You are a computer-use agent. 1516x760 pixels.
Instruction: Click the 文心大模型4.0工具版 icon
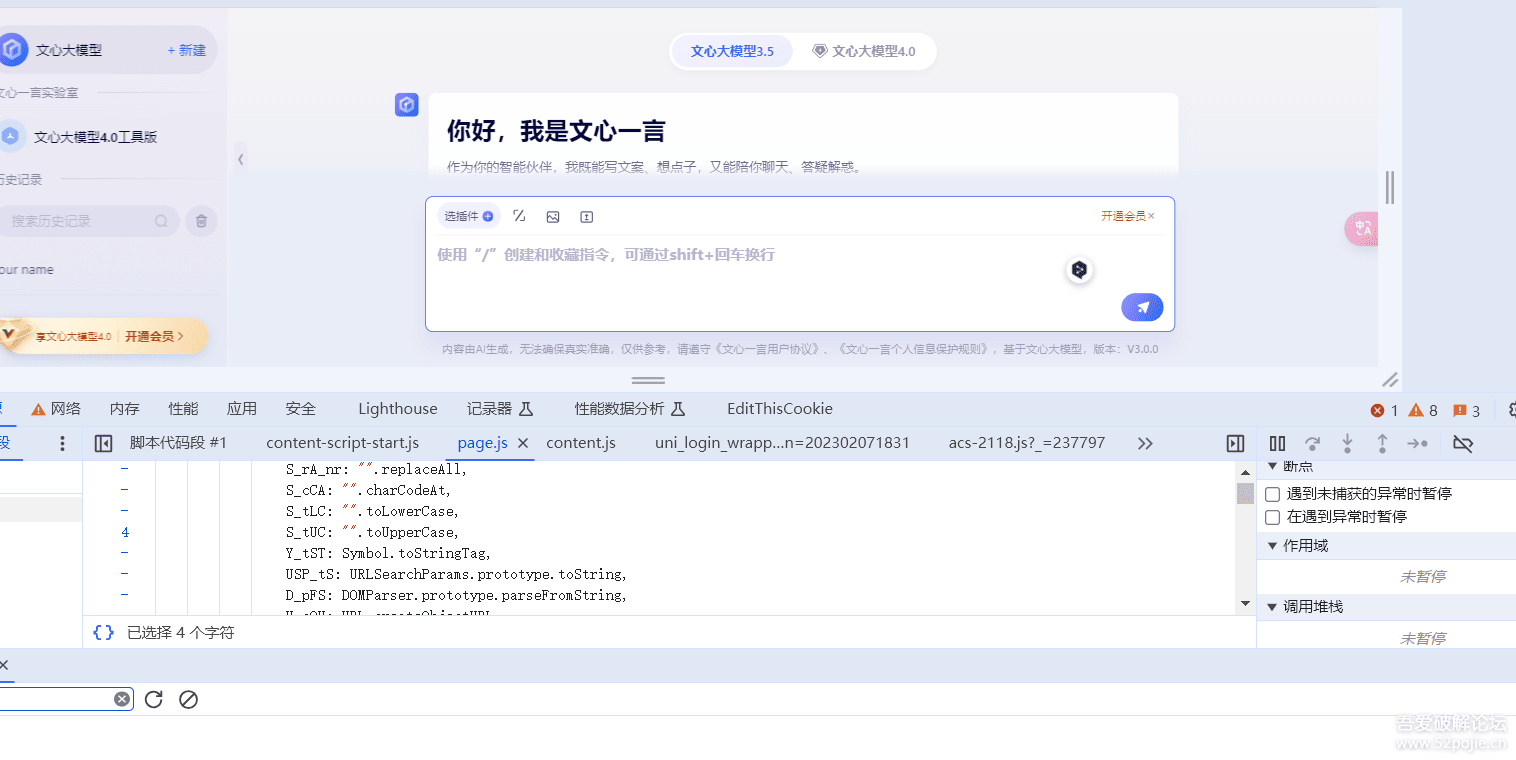(10, 136)
